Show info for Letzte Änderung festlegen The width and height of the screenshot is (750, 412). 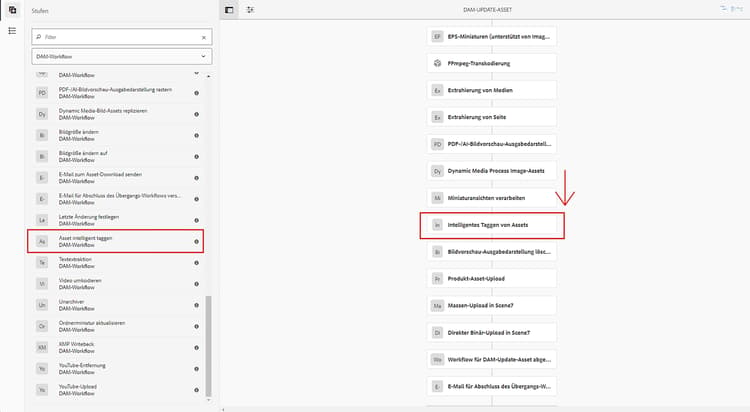coord(197,220)
